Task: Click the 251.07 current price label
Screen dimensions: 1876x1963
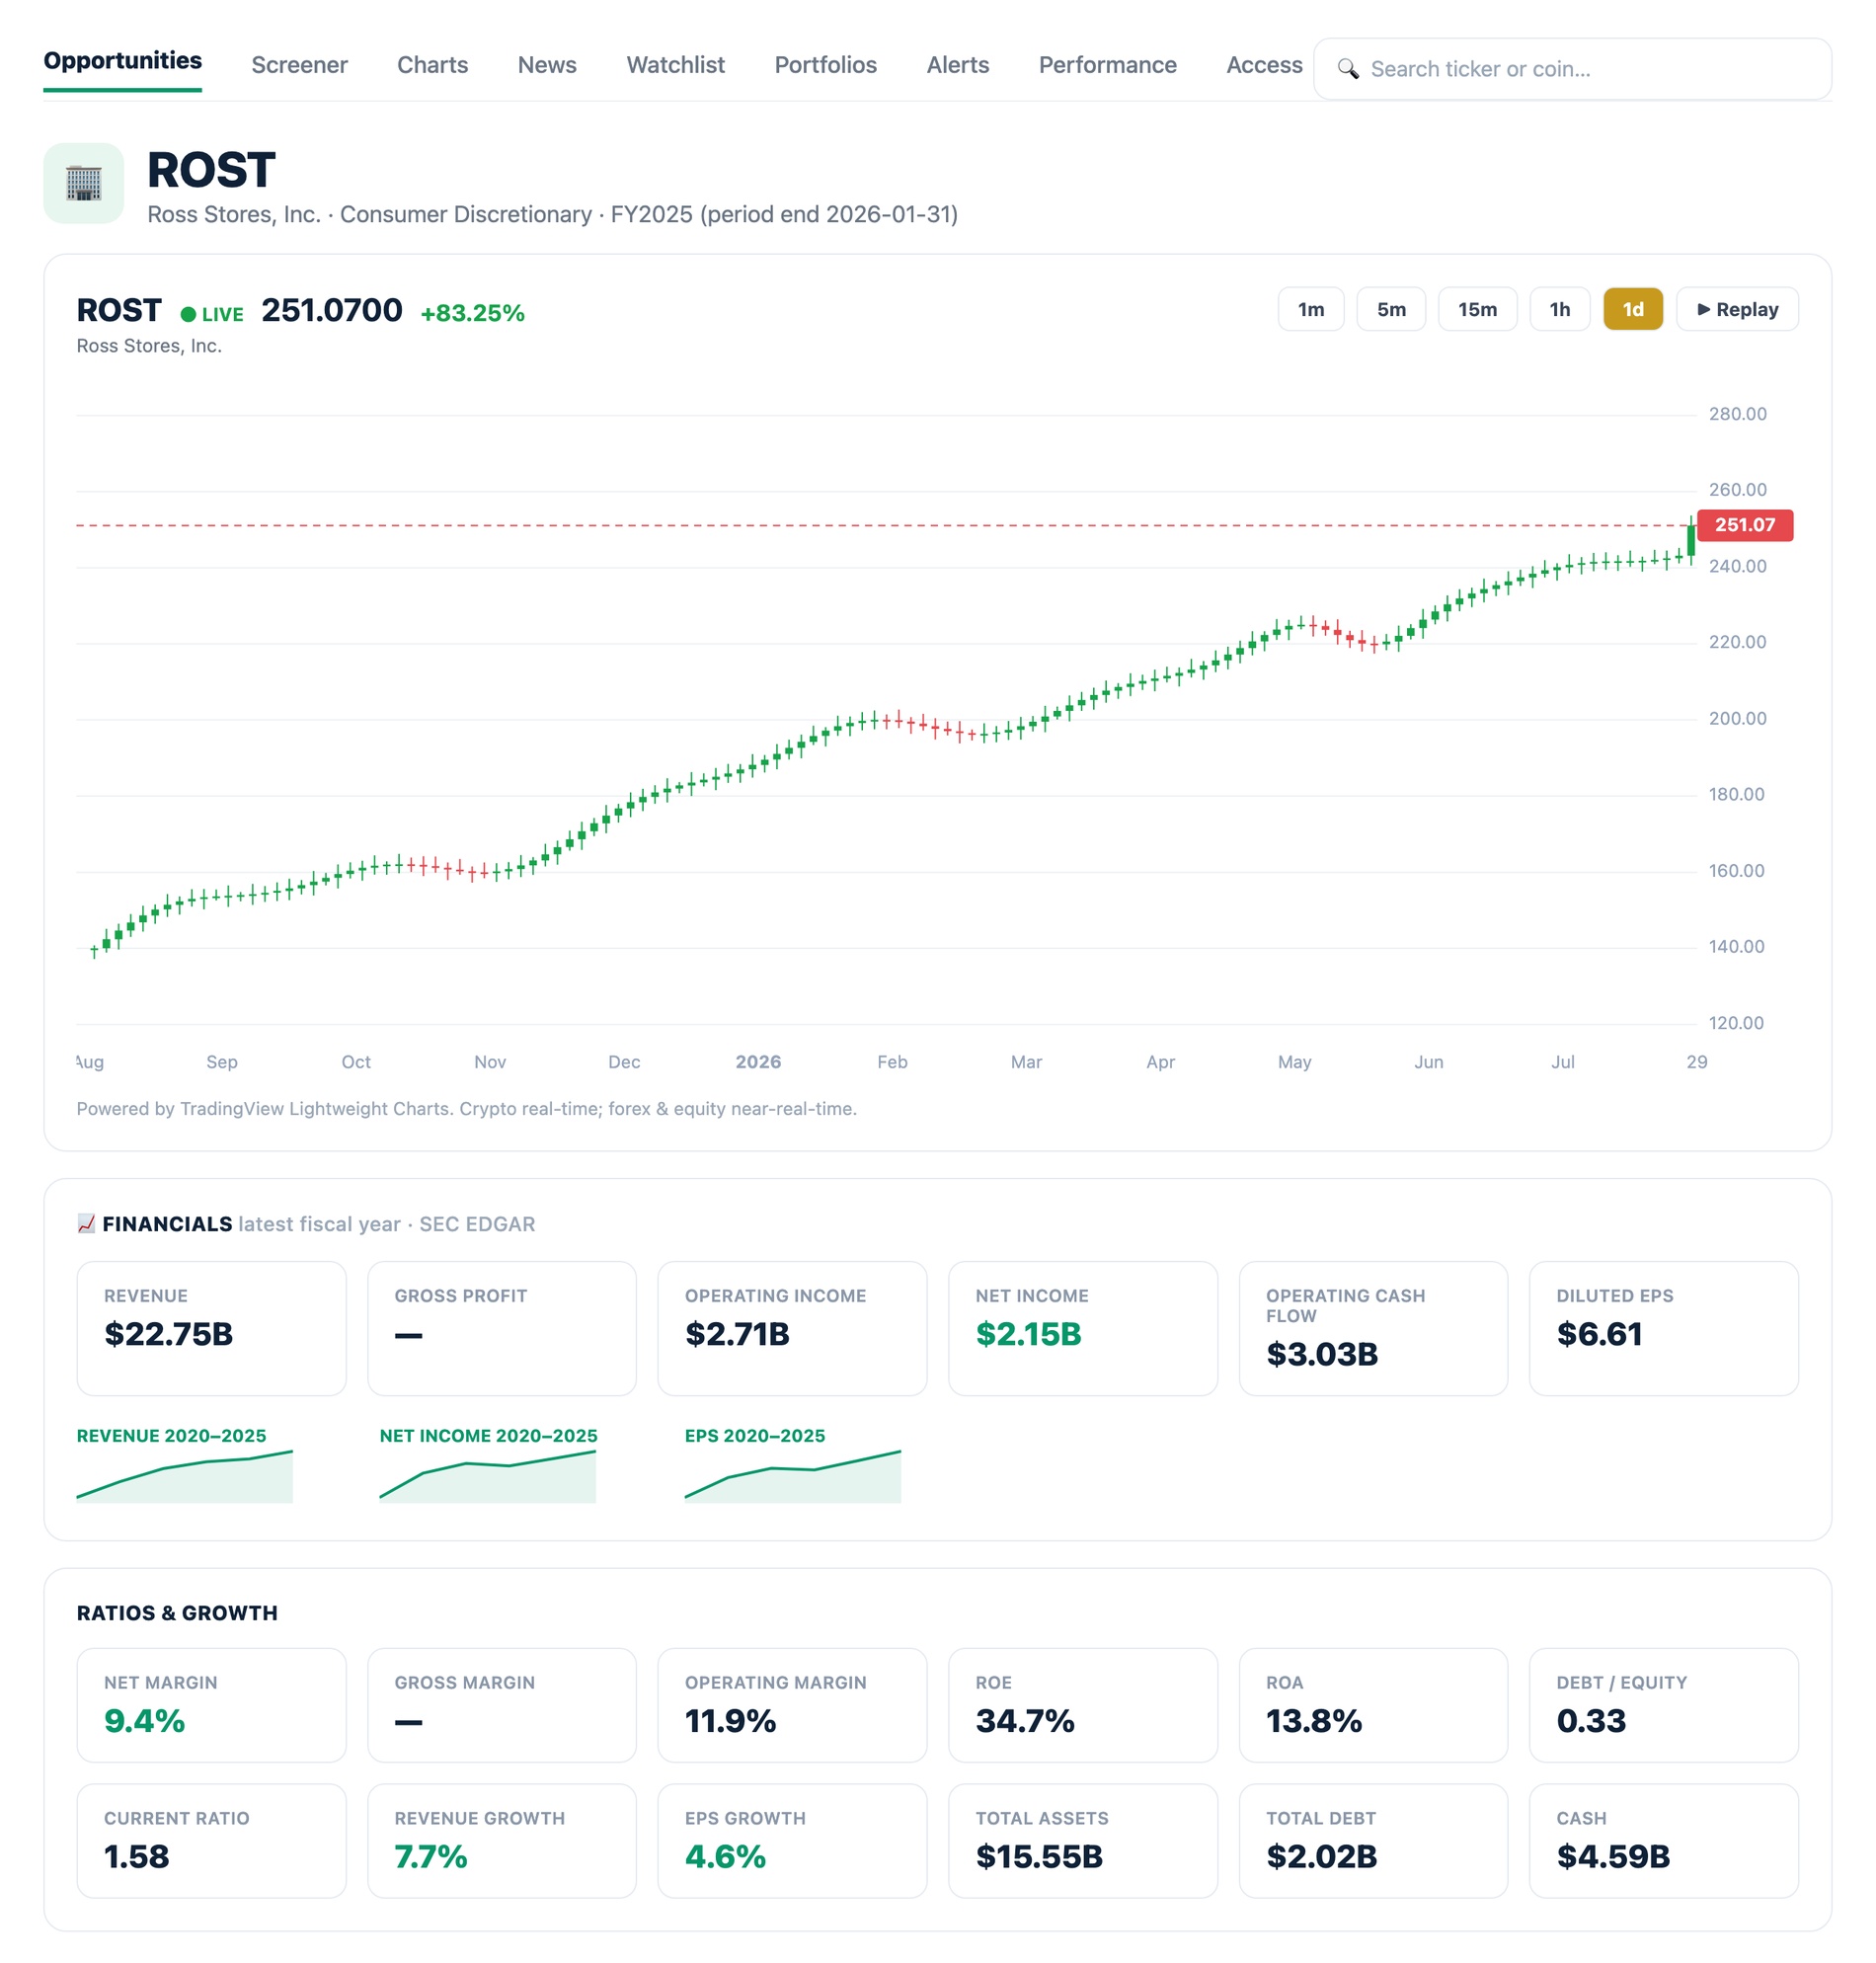Action: 1745,525
